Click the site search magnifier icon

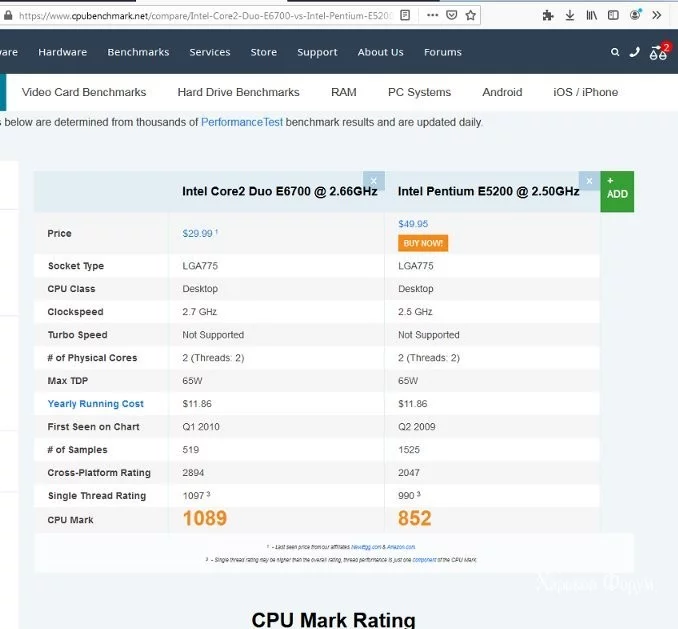(x=615, y=52)
